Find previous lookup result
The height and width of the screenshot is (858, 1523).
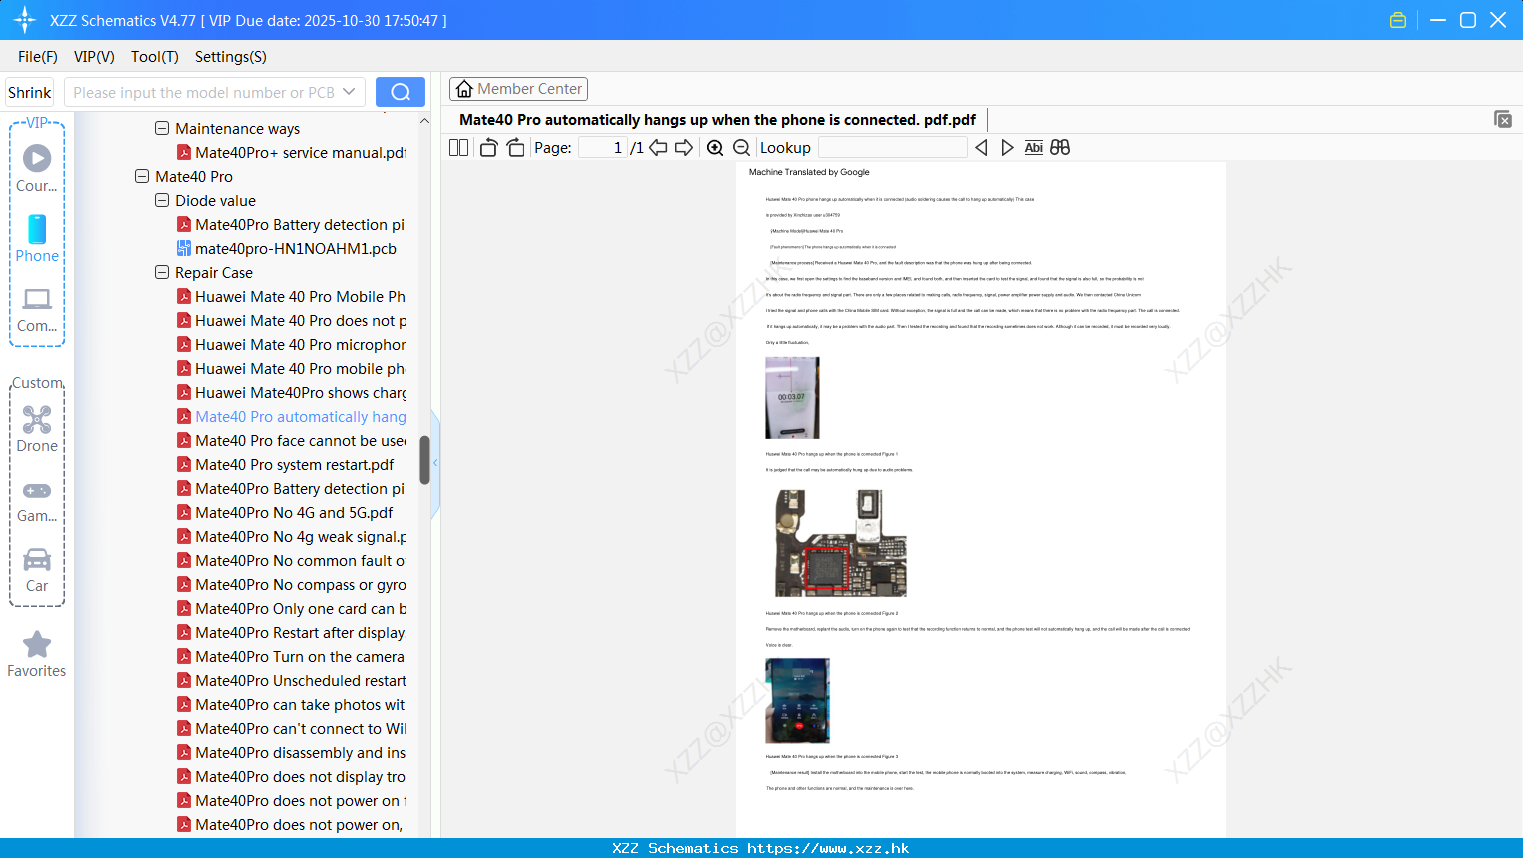click(x=981, y=147)
